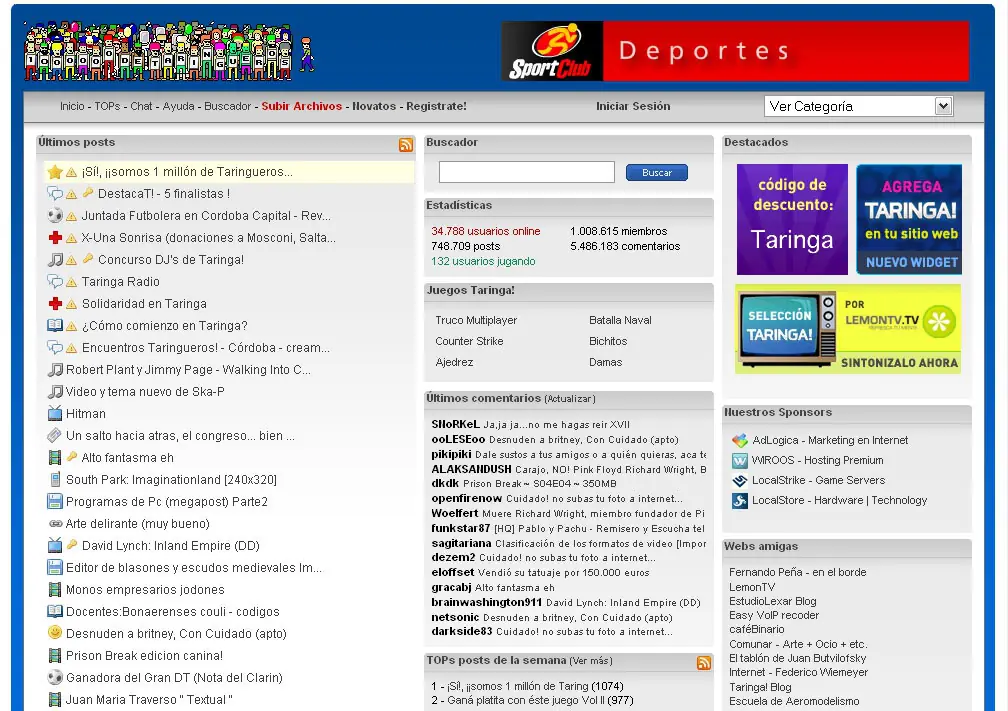Click the RSS feed icon for Últimos posts
Image resolution: width=1008 pixels, height=711 pixels.
(x=406, y=145)
